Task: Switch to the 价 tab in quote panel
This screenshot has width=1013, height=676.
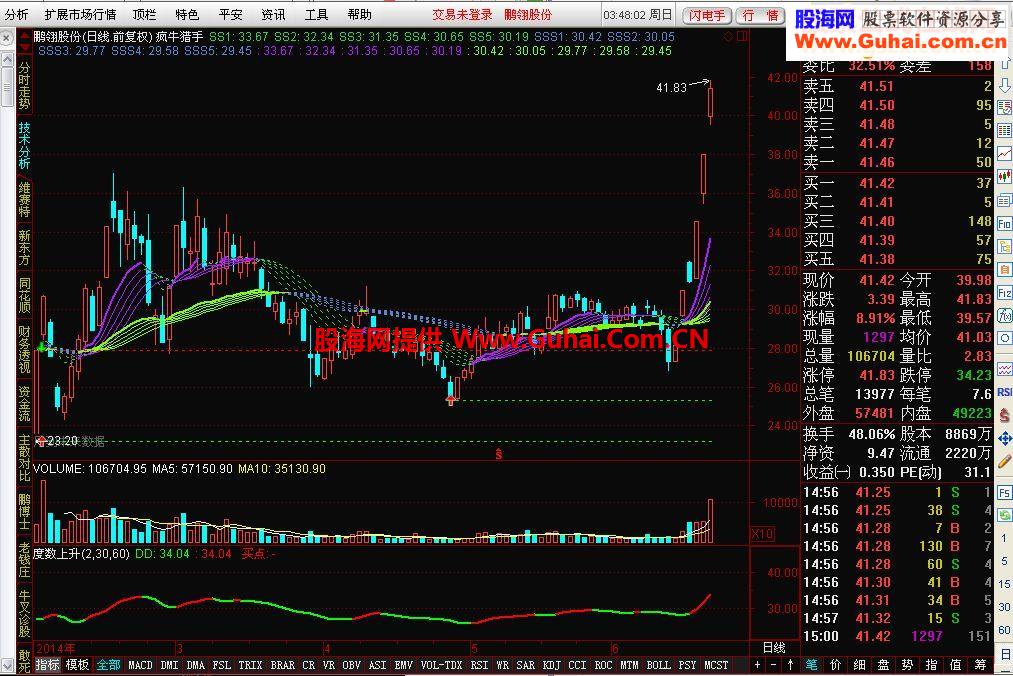Action: (x=835, y=664)
